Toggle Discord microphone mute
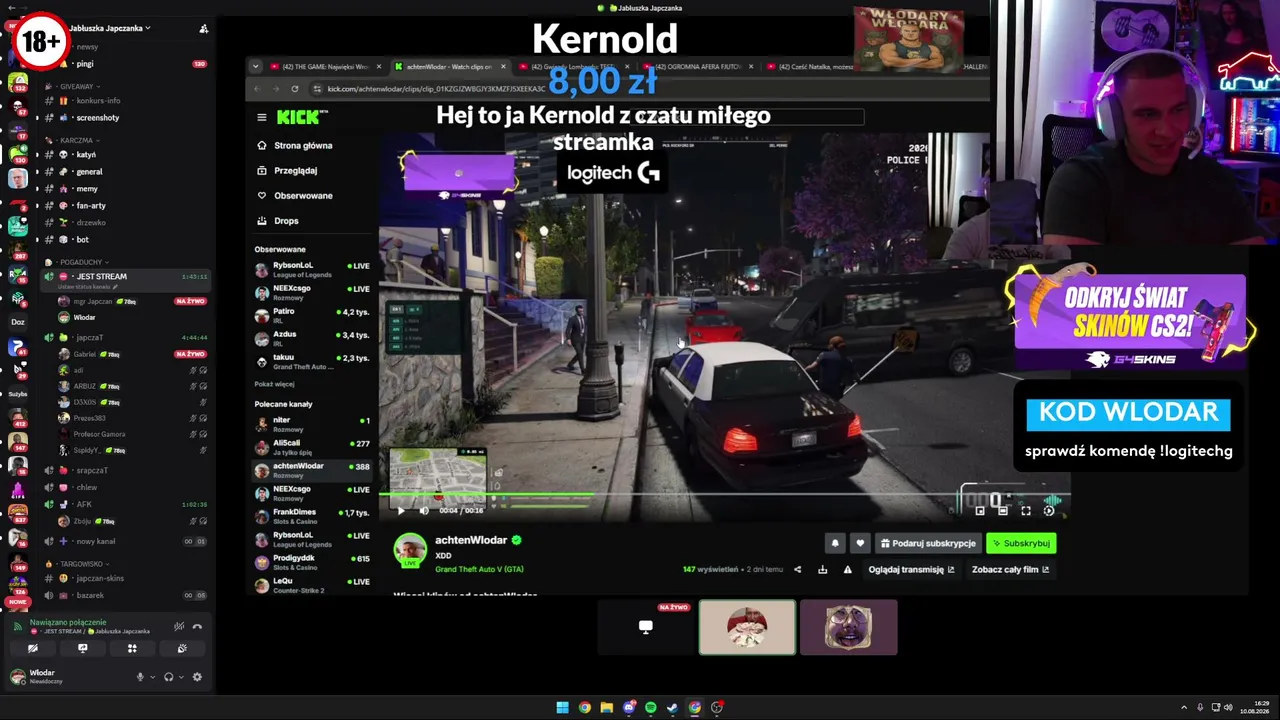 coord(140,677)
